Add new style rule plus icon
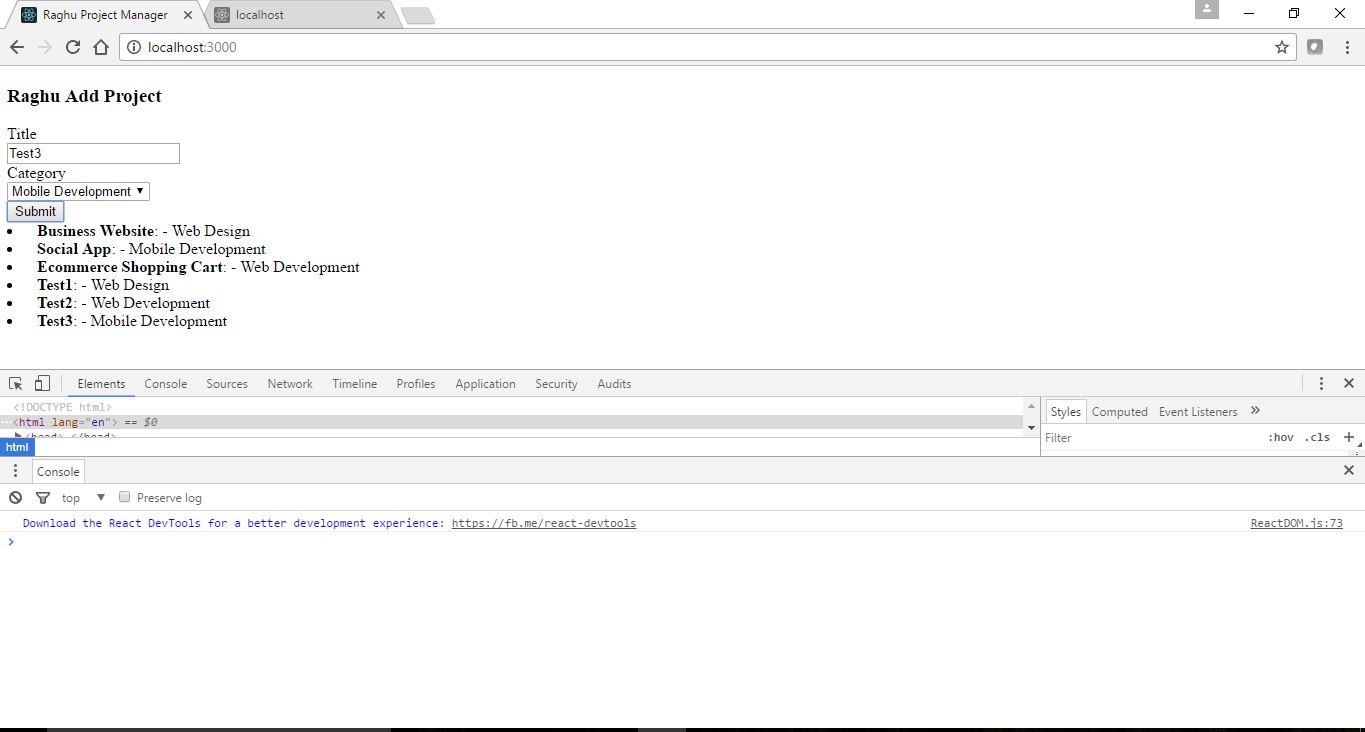 (x=1348, y=437)
